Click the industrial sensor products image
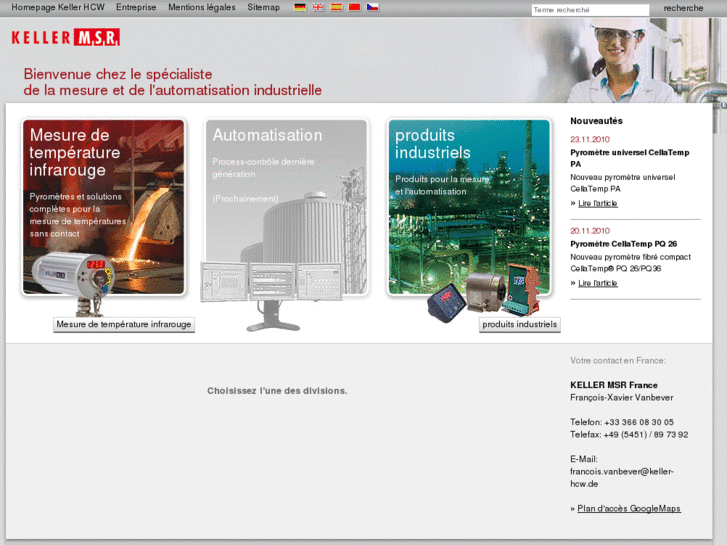This screenshot has height=545, width=727. coord(484,292)
